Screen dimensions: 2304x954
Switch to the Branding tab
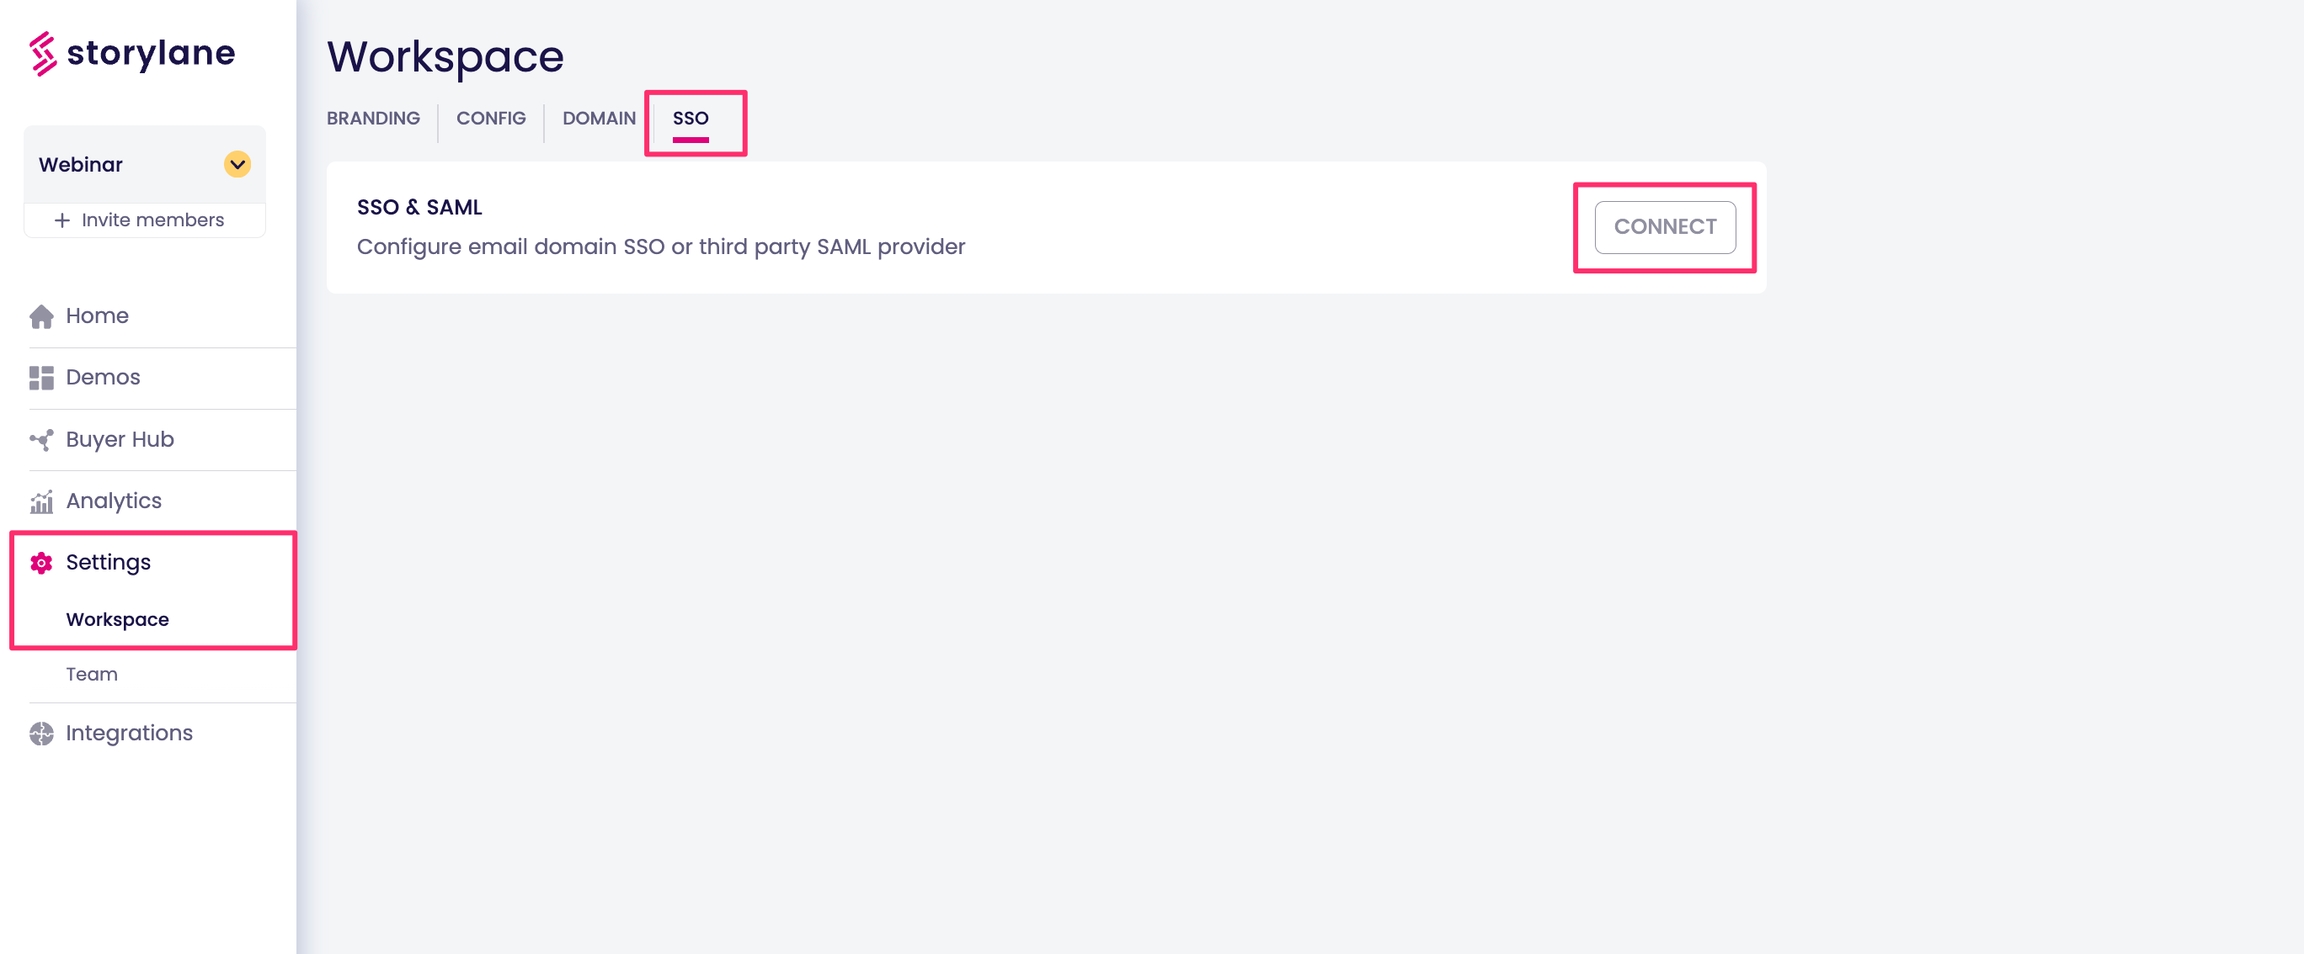373,118
